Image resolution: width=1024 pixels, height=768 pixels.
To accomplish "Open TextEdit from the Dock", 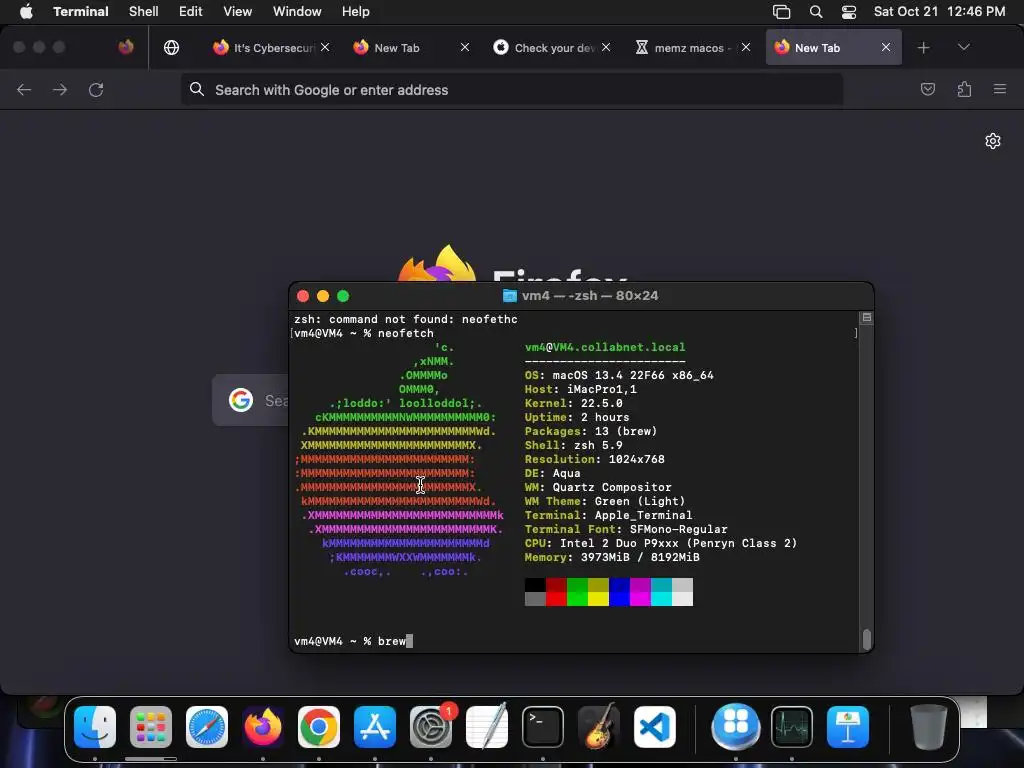I will (x=487, y=727).
